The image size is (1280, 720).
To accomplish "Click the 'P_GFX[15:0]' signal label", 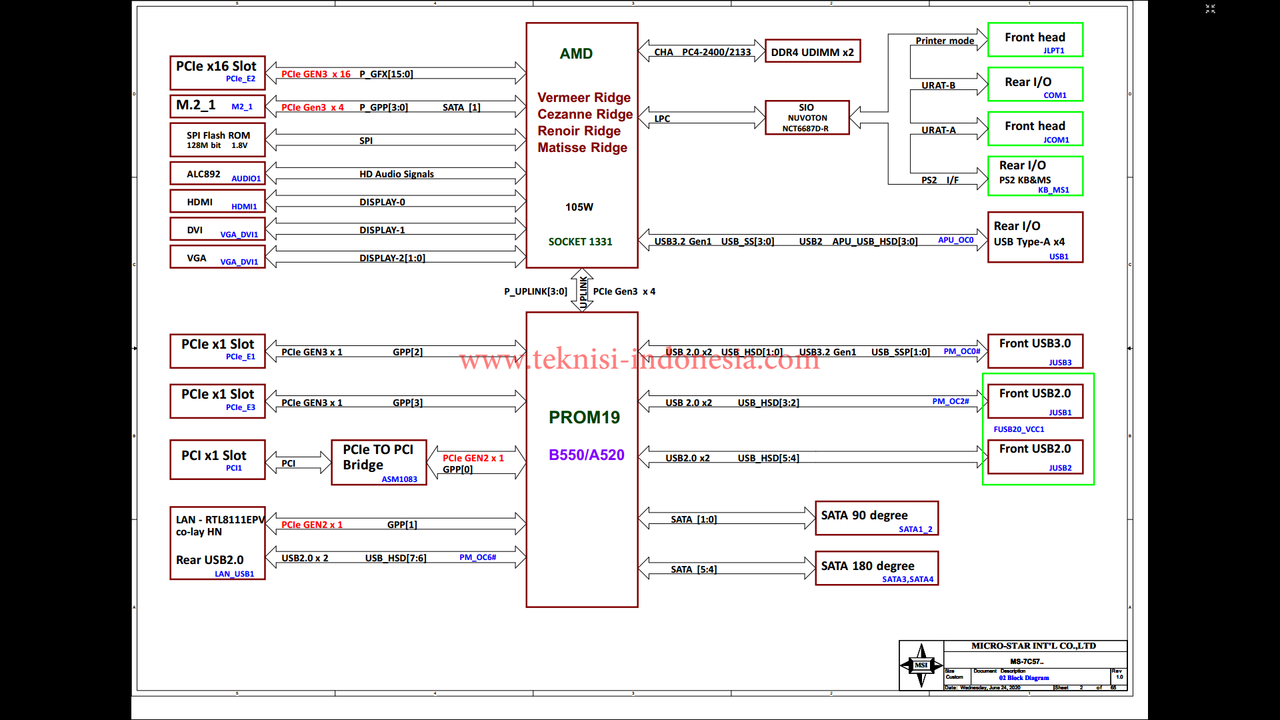I will coord(386,74).
